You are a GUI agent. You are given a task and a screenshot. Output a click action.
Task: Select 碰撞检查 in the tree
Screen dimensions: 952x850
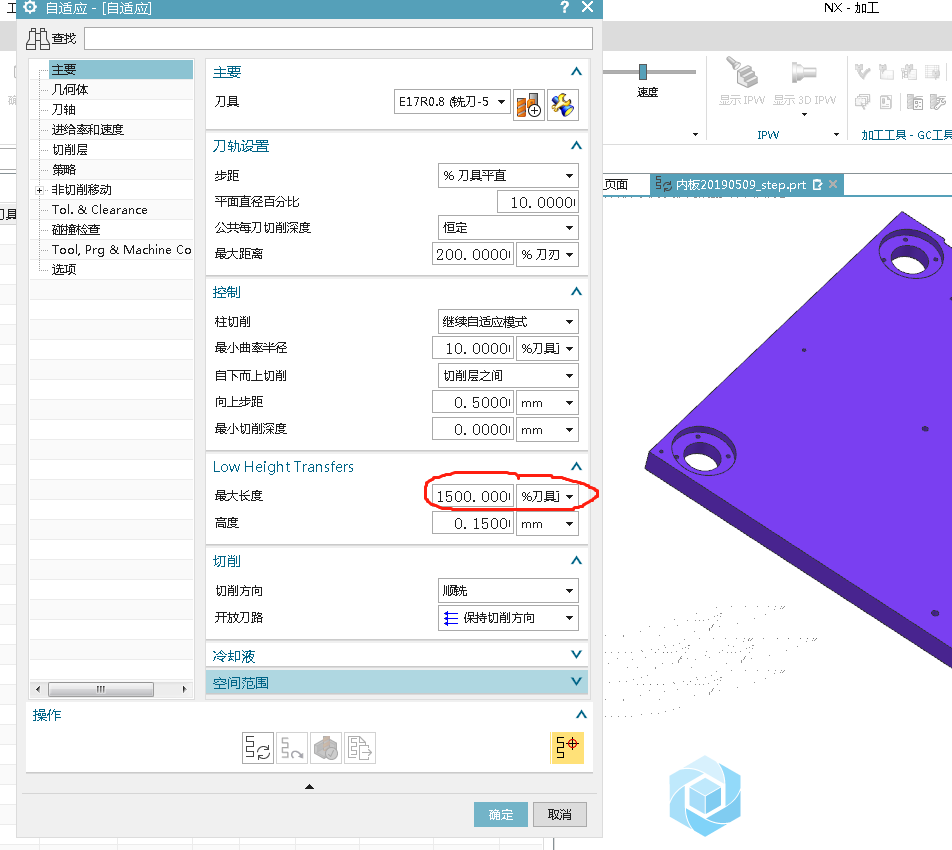tap(76, 230)
